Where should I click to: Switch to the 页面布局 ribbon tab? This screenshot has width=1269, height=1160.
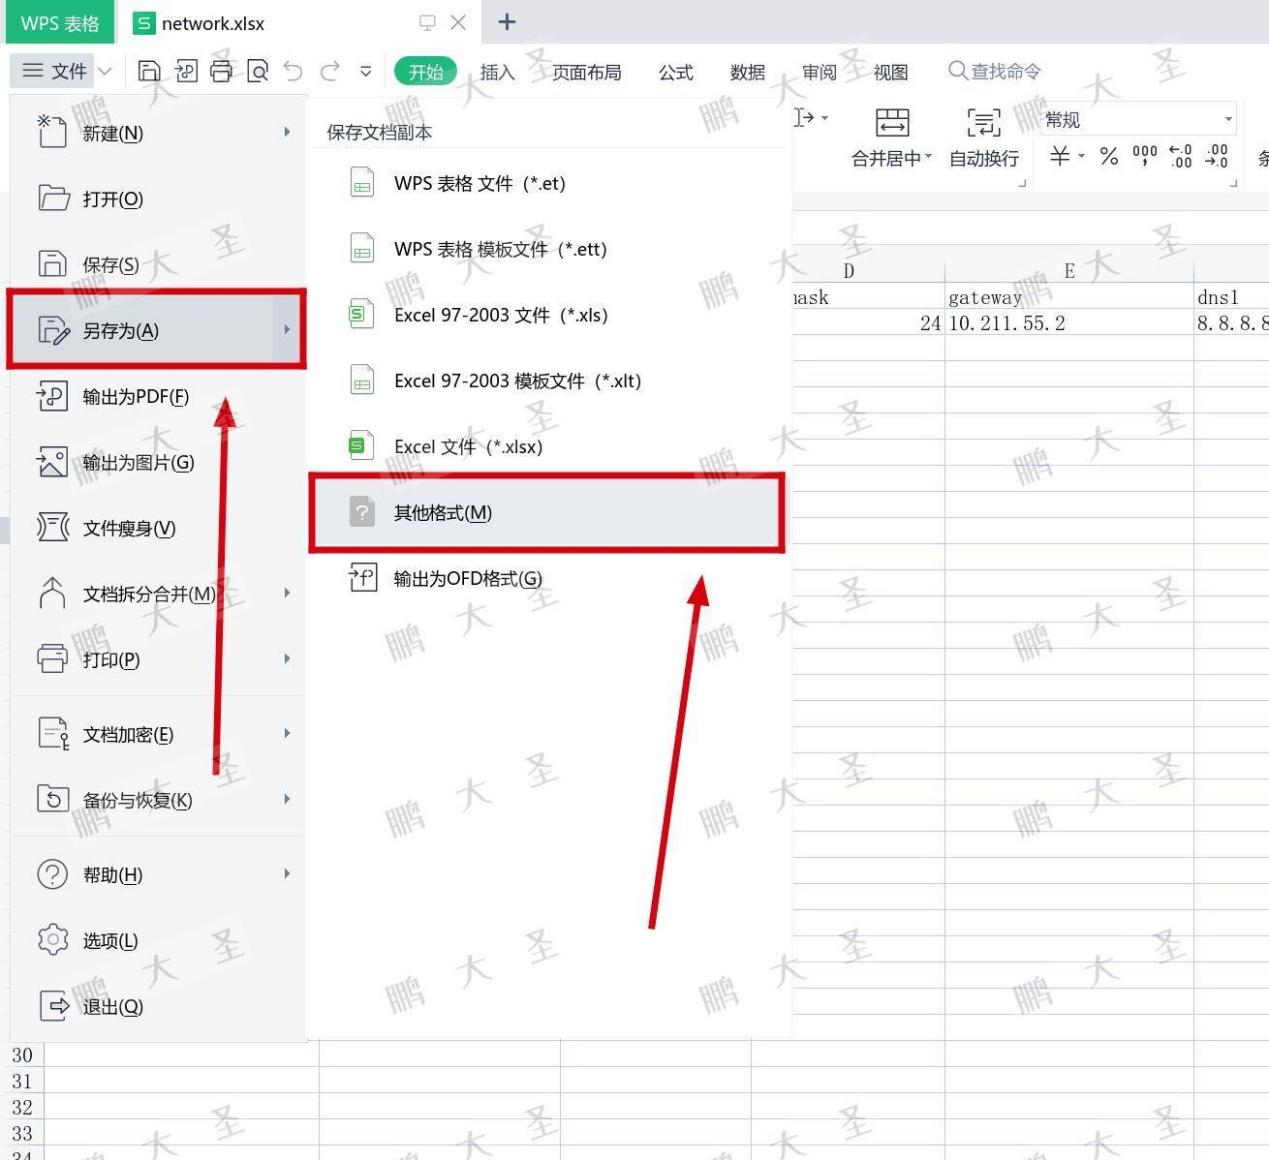point(587,72)
